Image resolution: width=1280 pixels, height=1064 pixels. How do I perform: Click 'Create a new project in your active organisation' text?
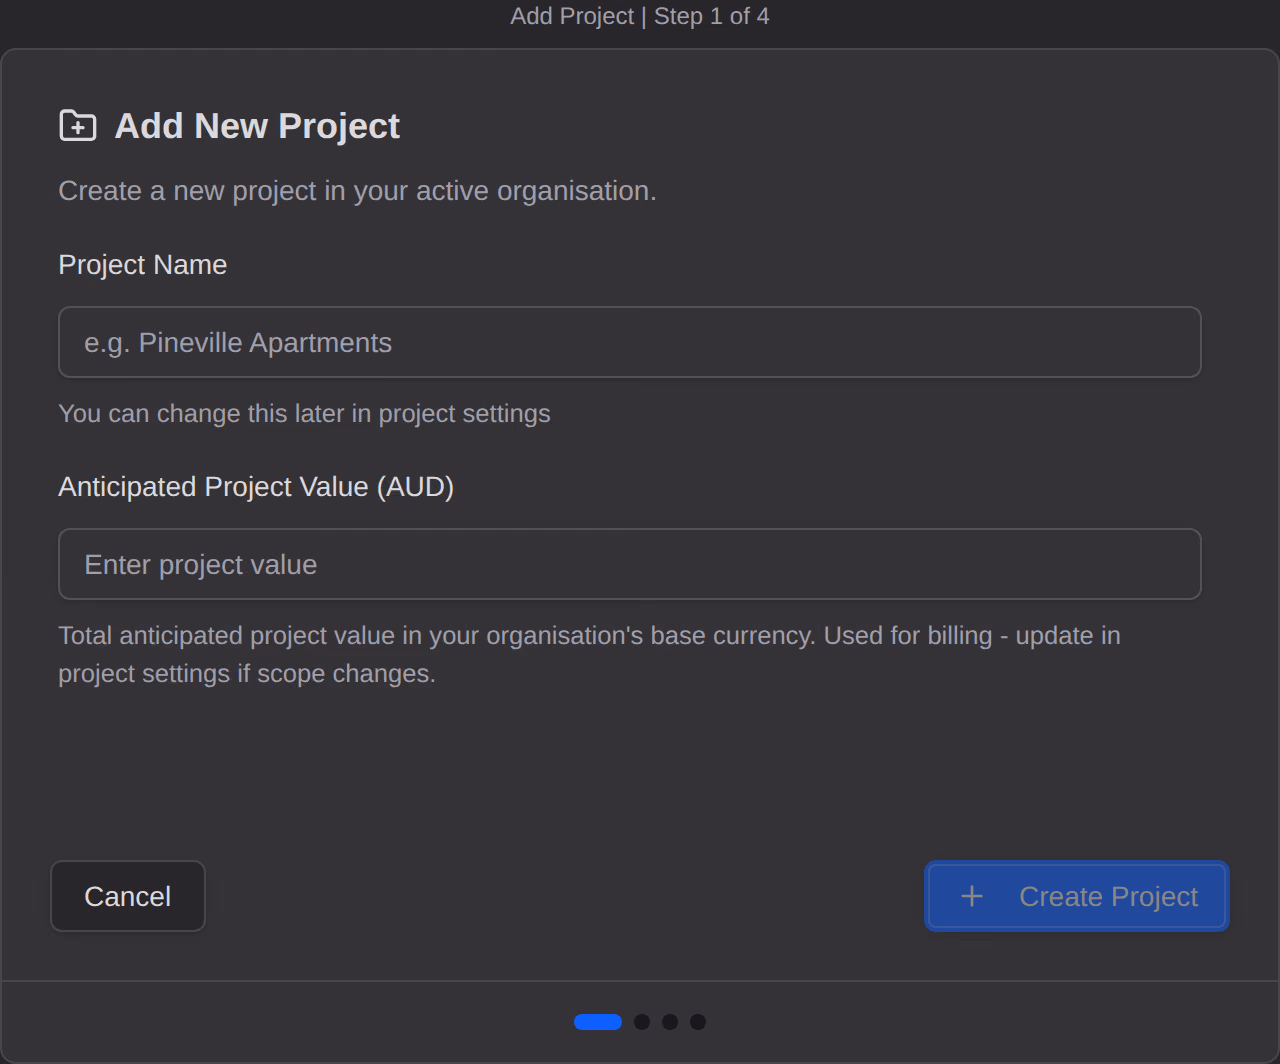tap(357, 191)
